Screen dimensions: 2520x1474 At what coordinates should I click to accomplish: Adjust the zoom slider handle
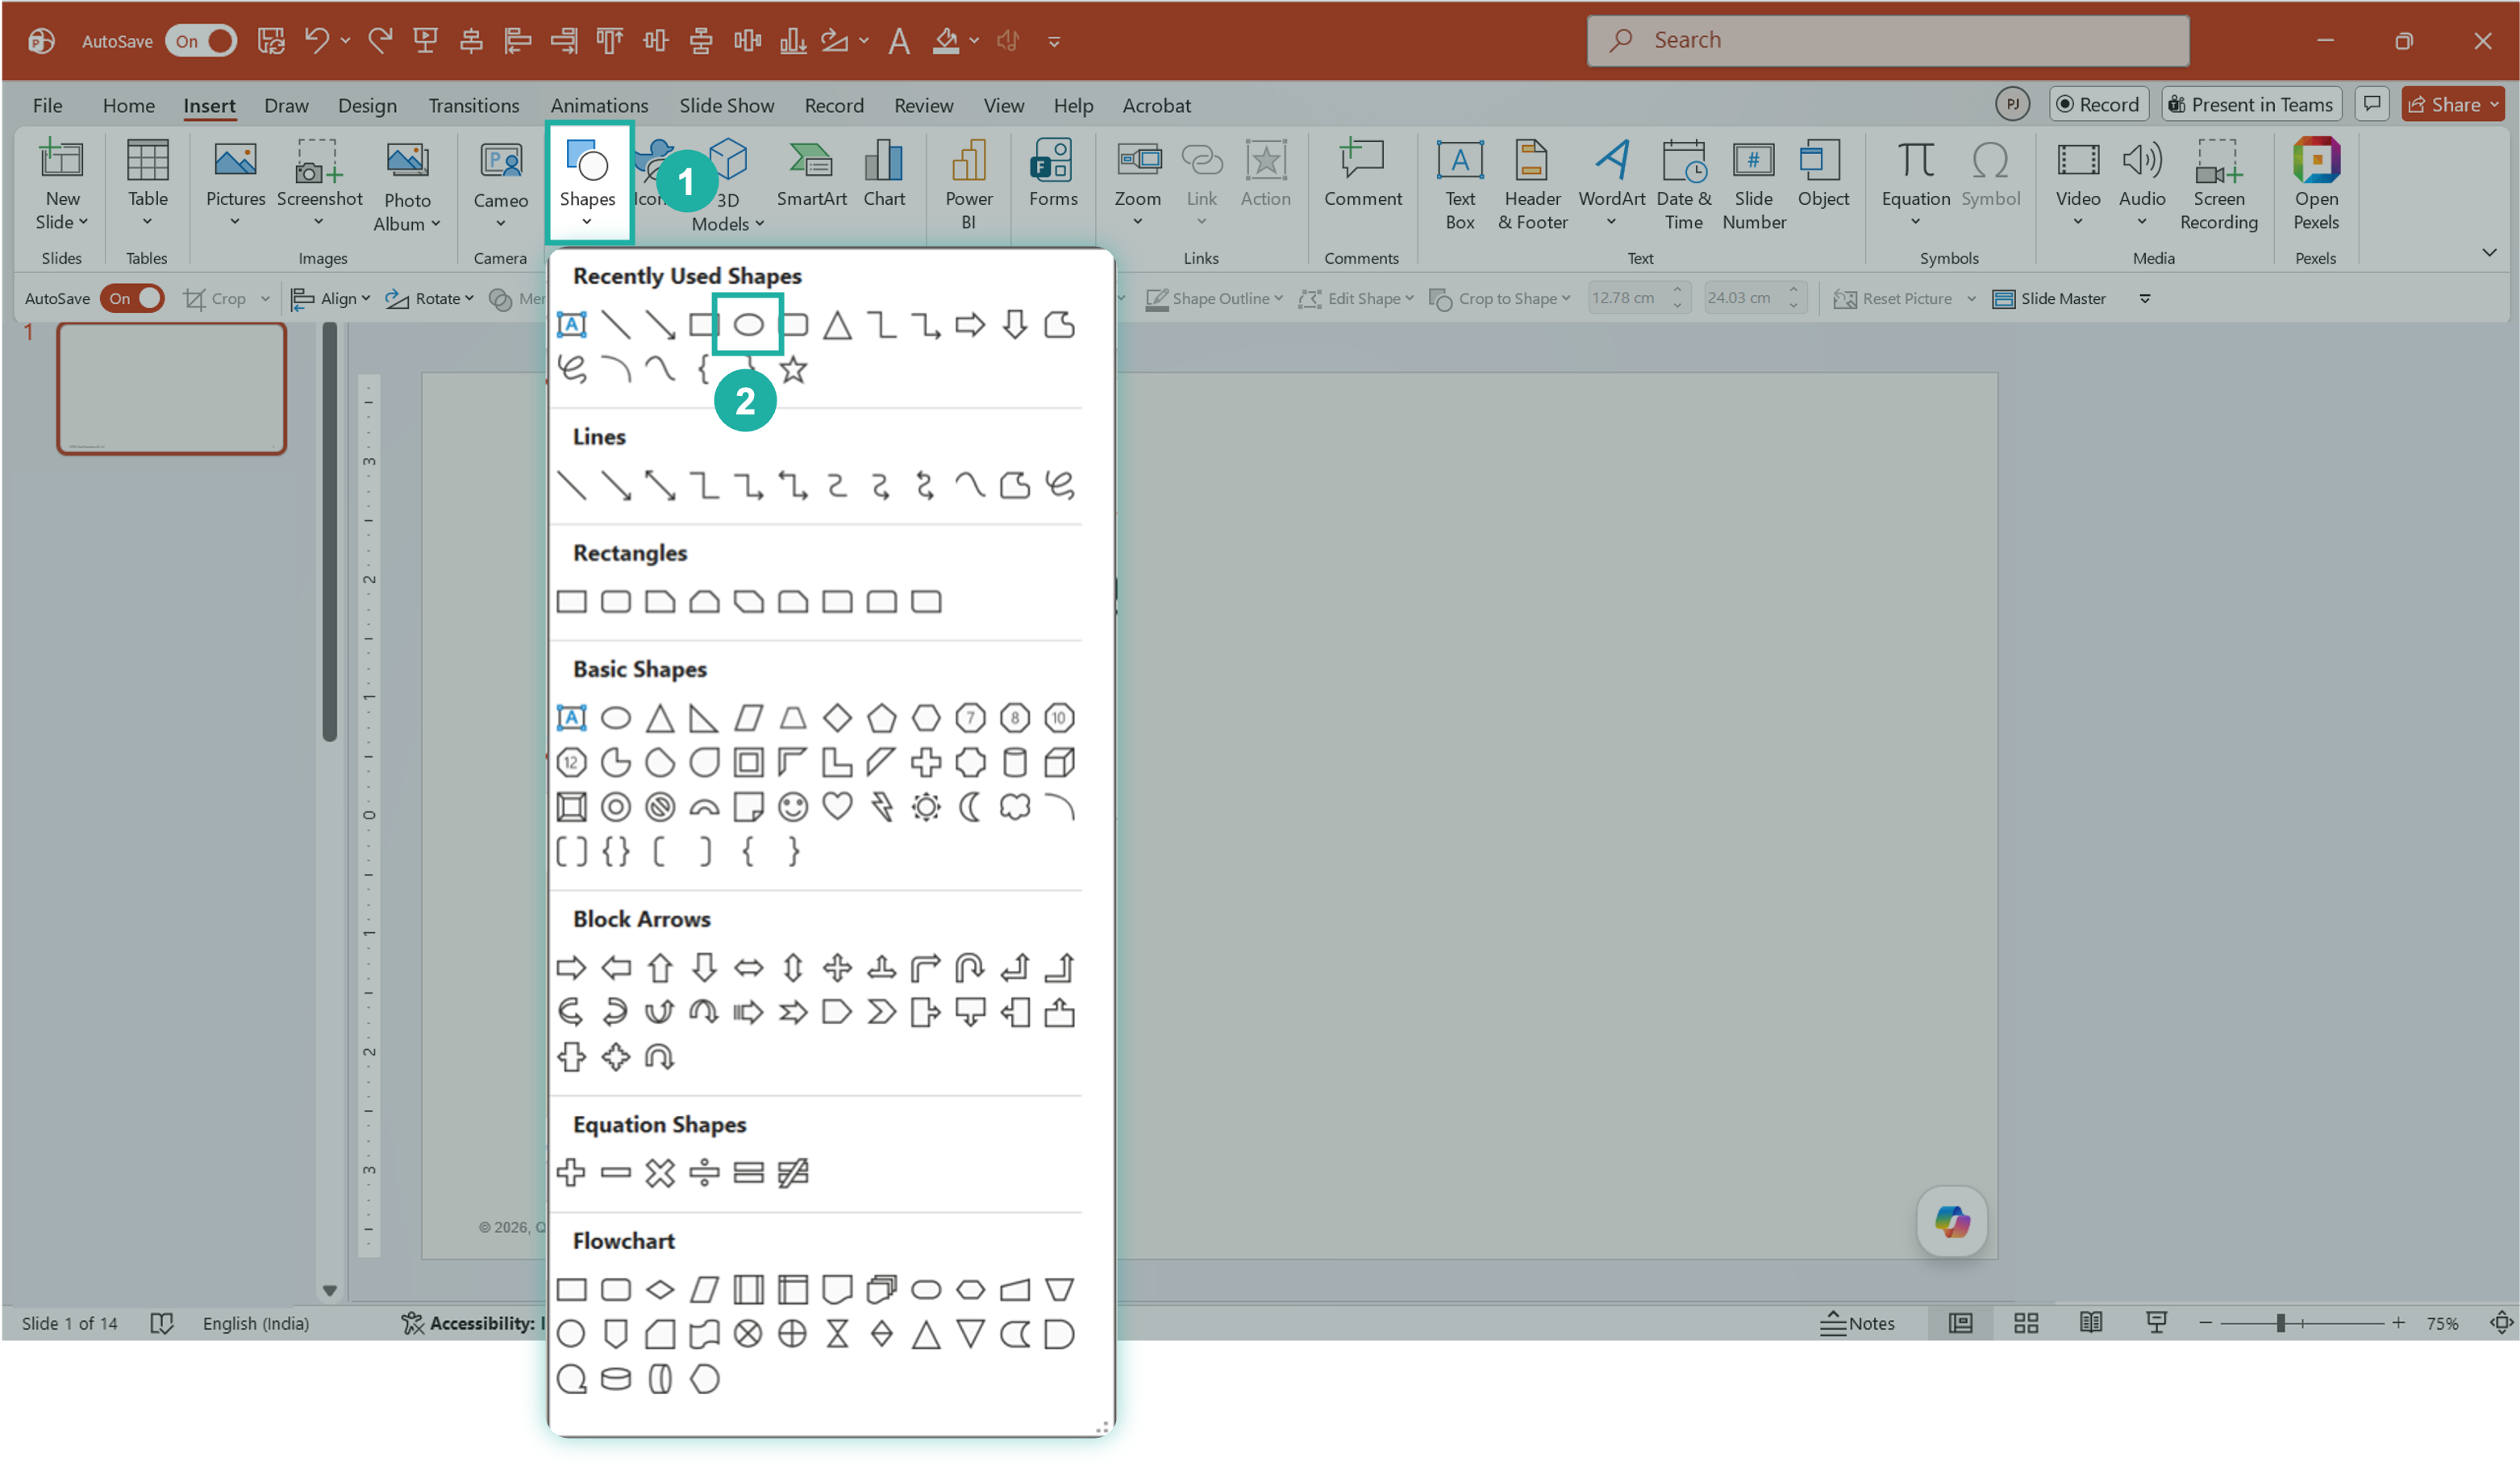2280,1323
